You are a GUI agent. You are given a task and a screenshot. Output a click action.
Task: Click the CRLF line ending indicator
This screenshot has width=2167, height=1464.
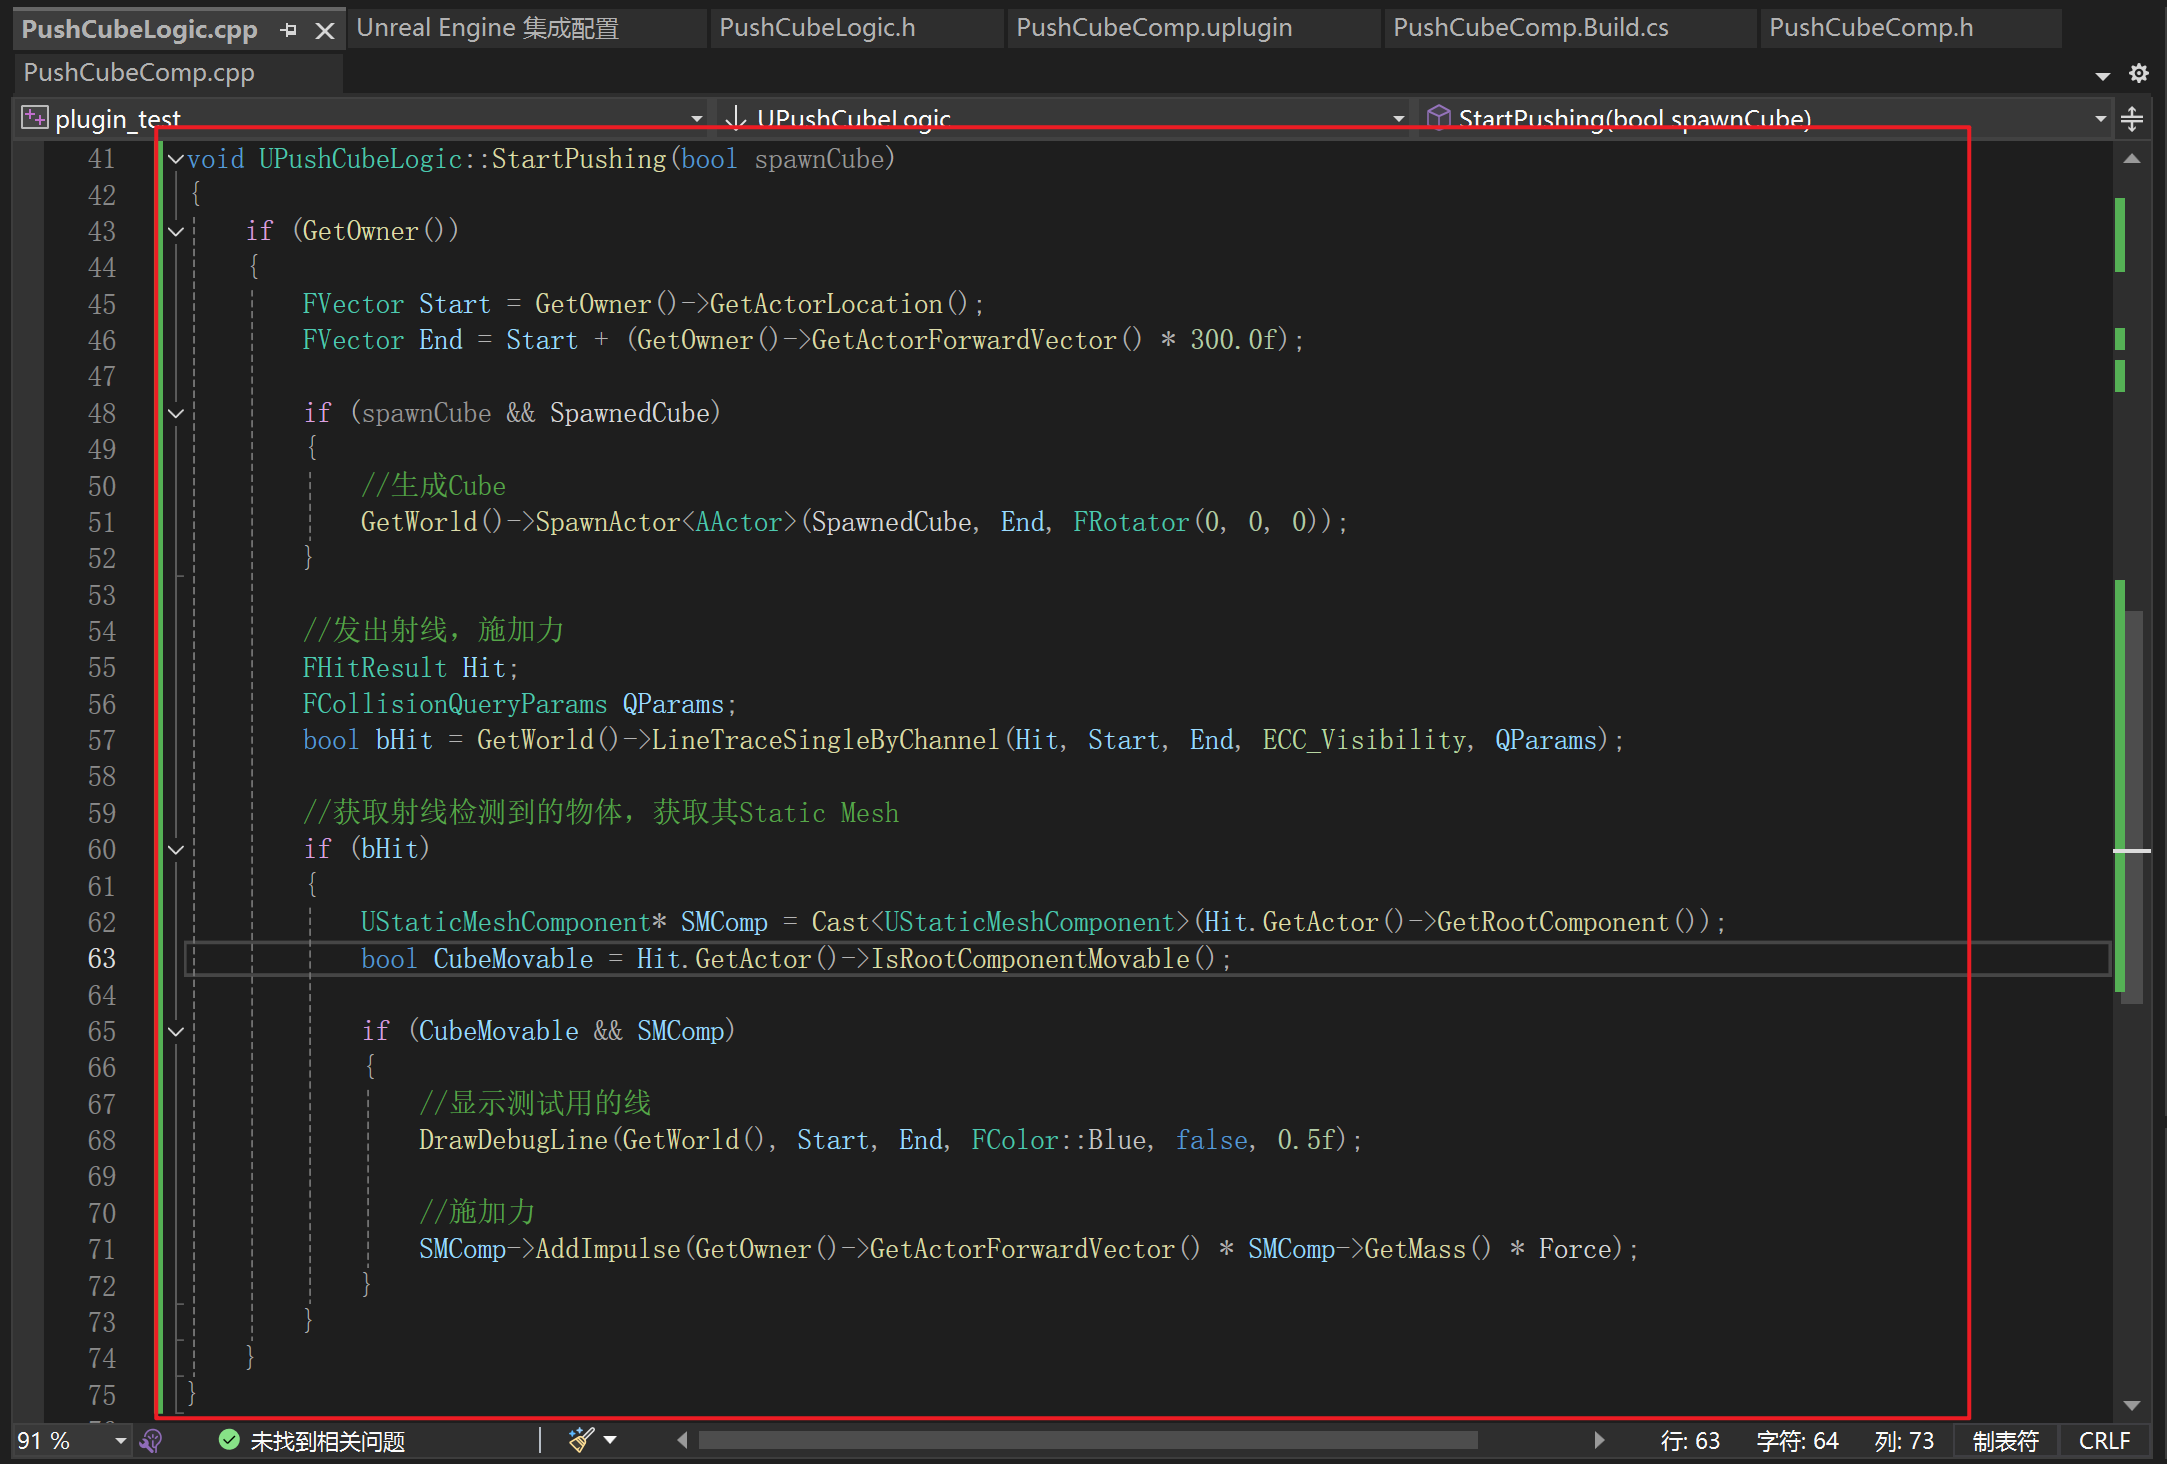click(x=2104, y=1440)
